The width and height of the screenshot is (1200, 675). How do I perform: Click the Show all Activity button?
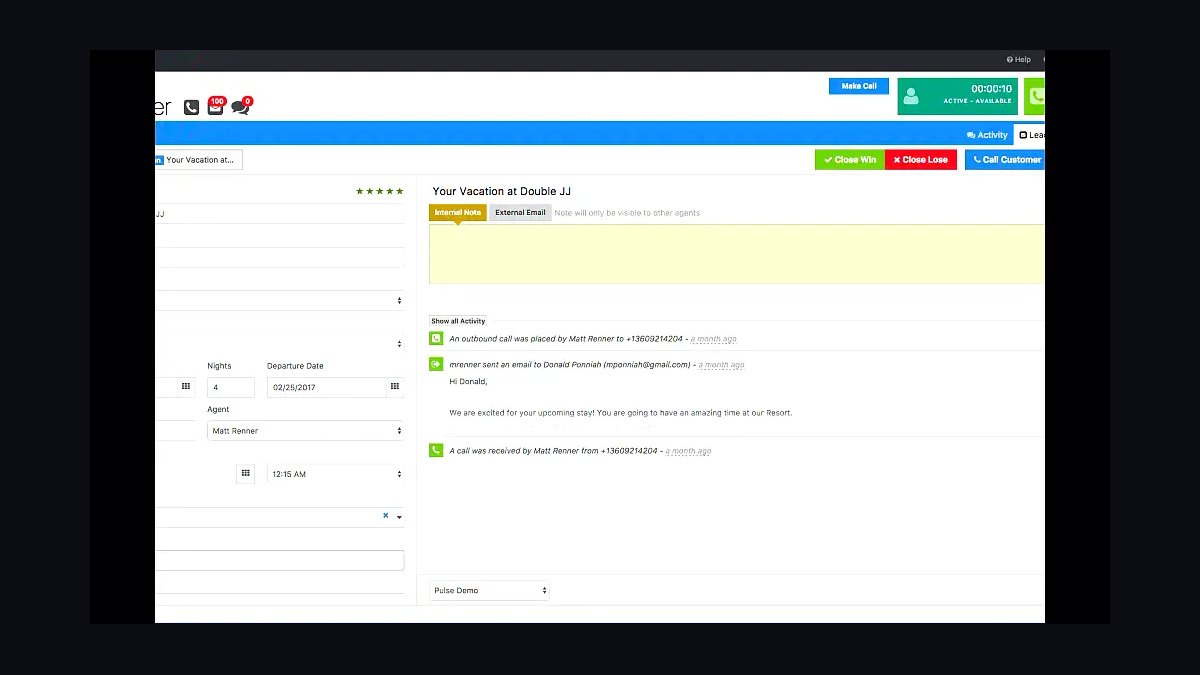click(458, 321)
